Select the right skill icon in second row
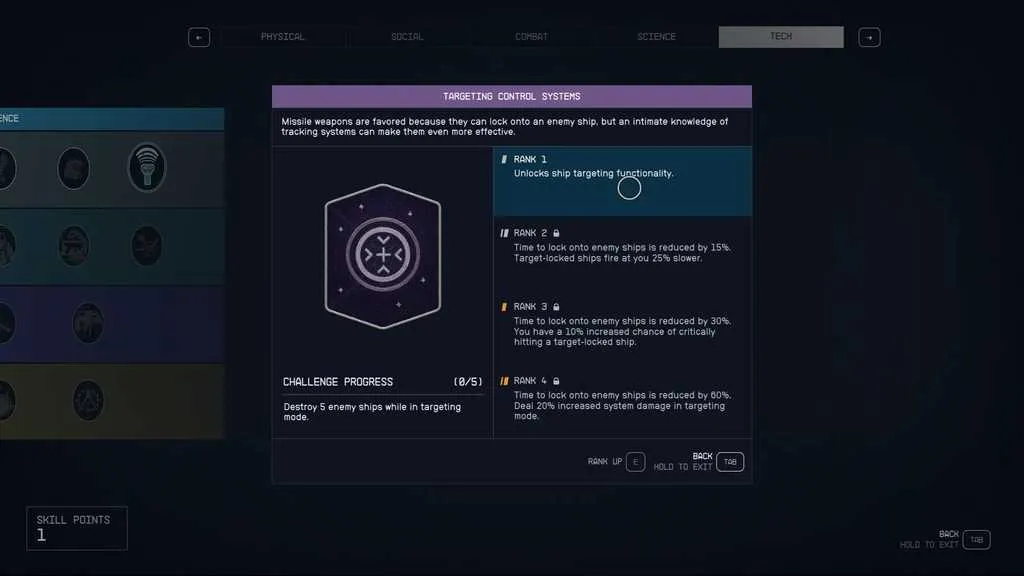1024x576 pixels. [146, 246]
